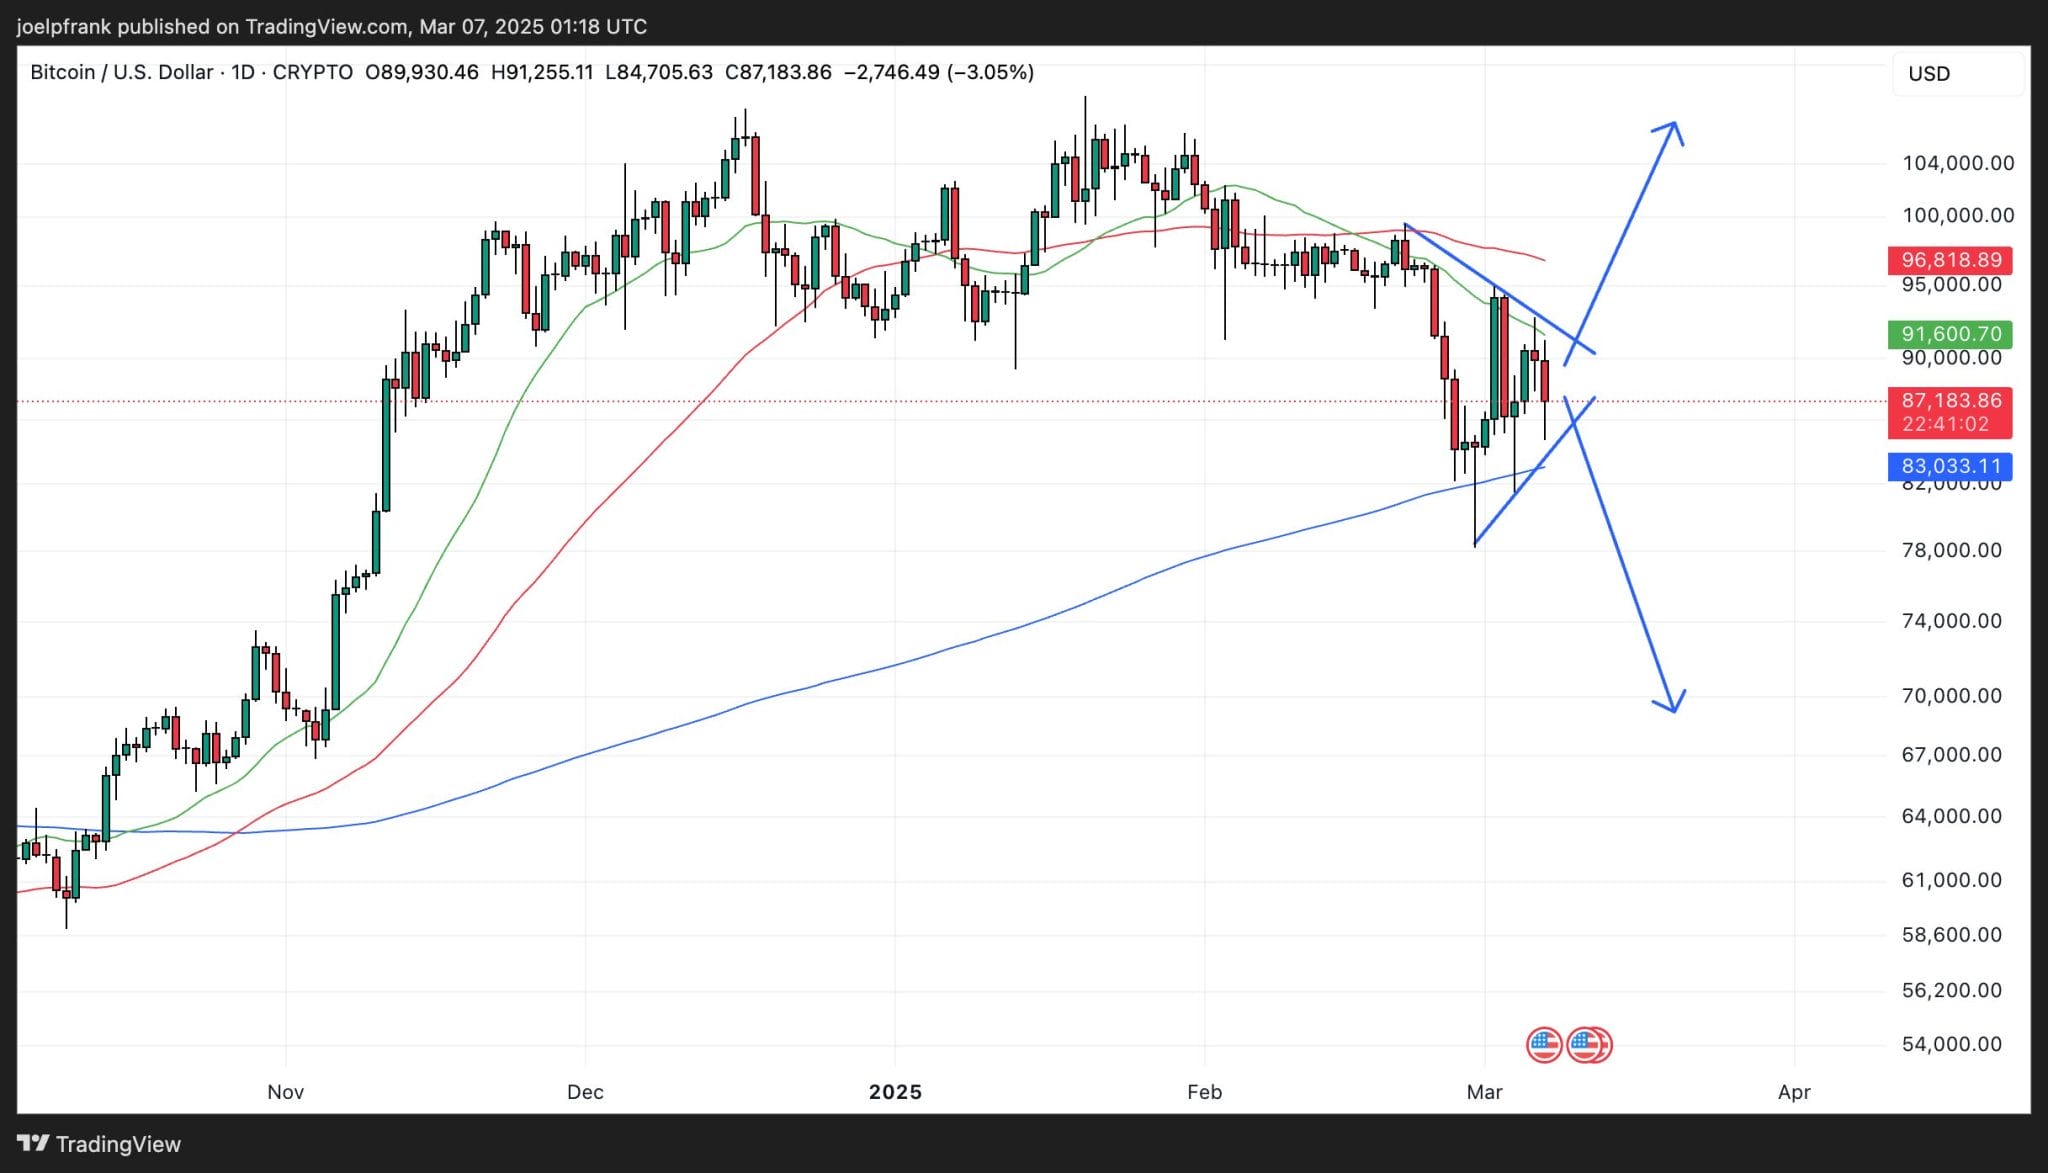
Task: Click the 1D interval in chart legend
Action: [242, 72]
